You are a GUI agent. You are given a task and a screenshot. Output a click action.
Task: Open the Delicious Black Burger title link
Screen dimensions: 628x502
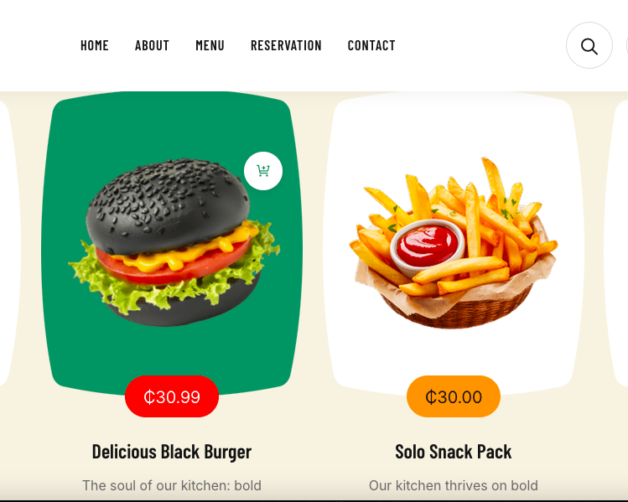[172, 452]
